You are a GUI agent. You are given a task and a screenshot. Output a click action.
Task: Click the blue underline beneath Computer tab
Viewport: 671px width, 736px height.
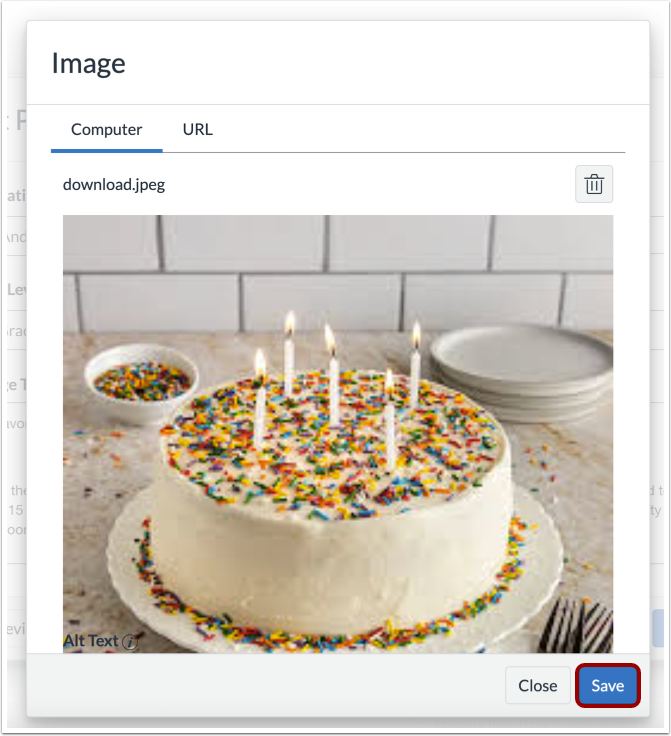pos(107,151)
